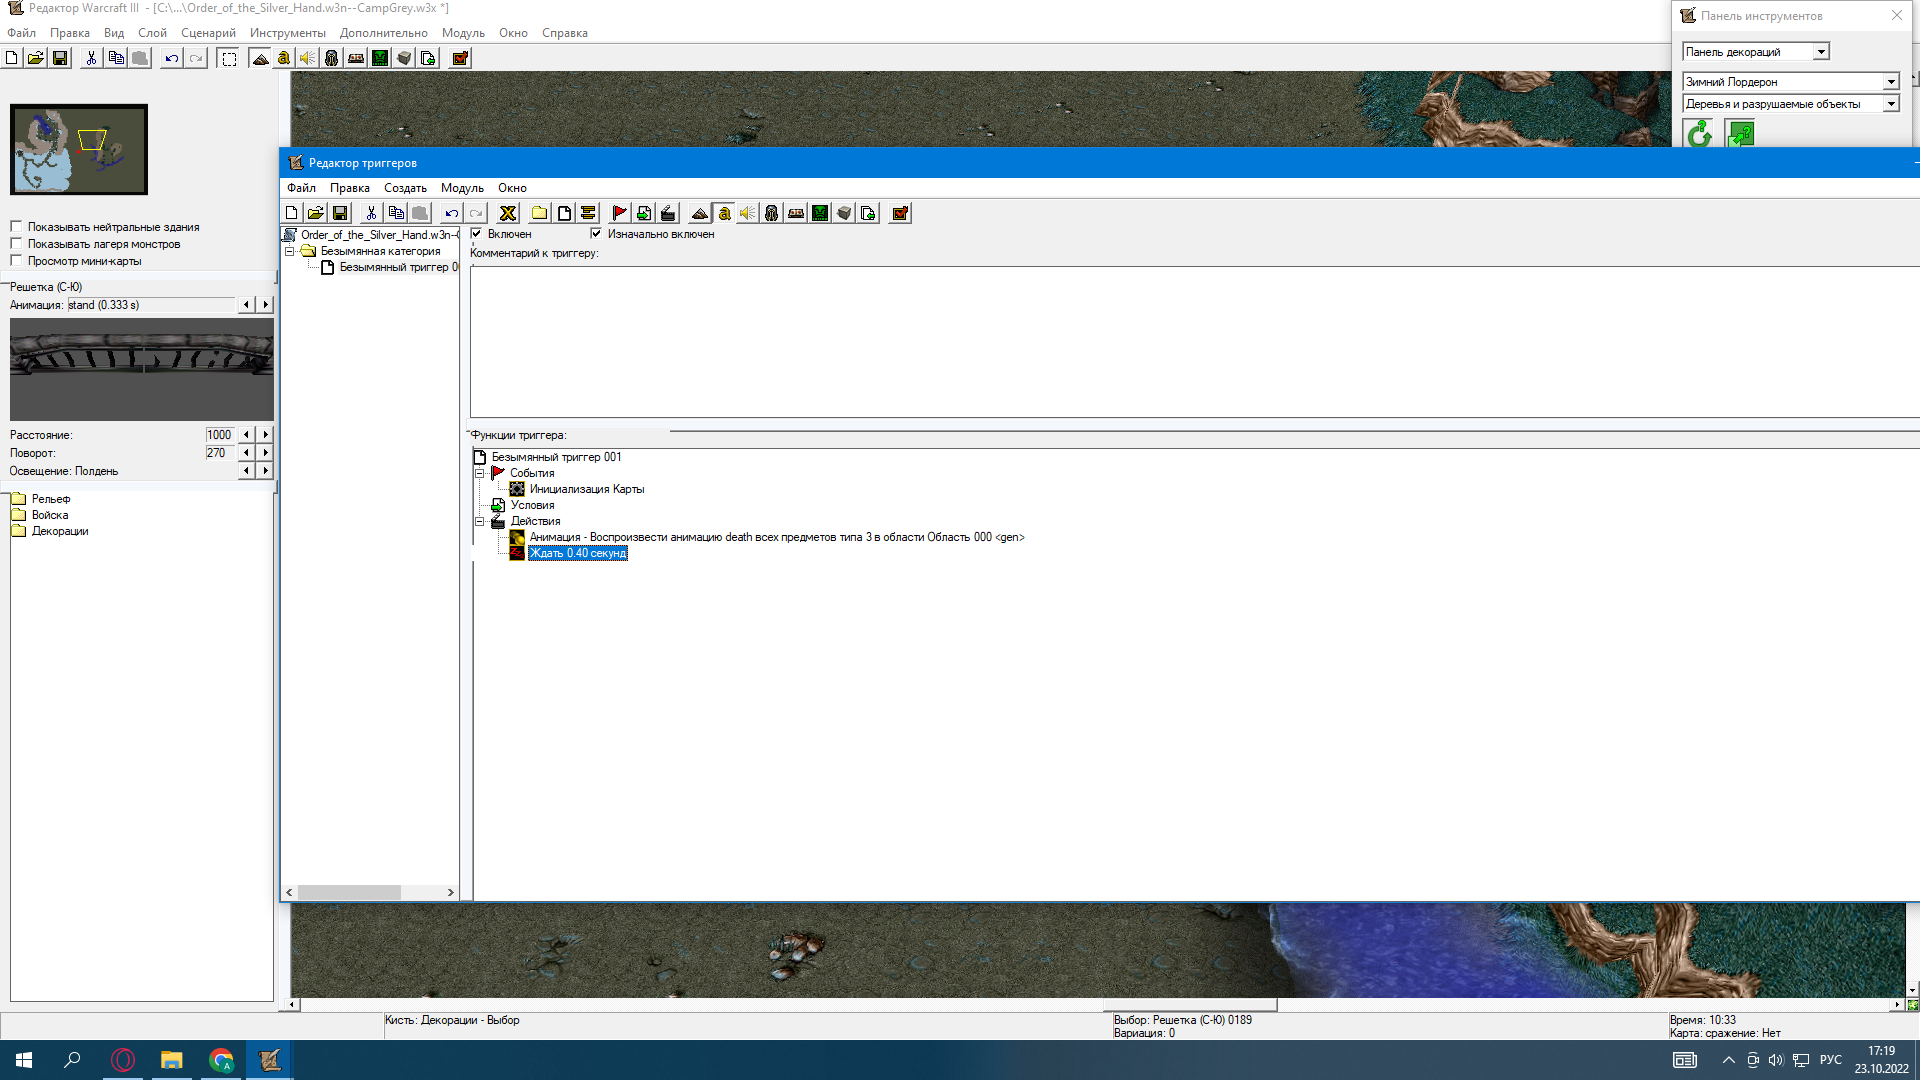The image size is (1920, 1080).
Task: Enable 'Показывать нейтральные здания' checkbox
Action: pyautogui.click(x=16, y=227)
